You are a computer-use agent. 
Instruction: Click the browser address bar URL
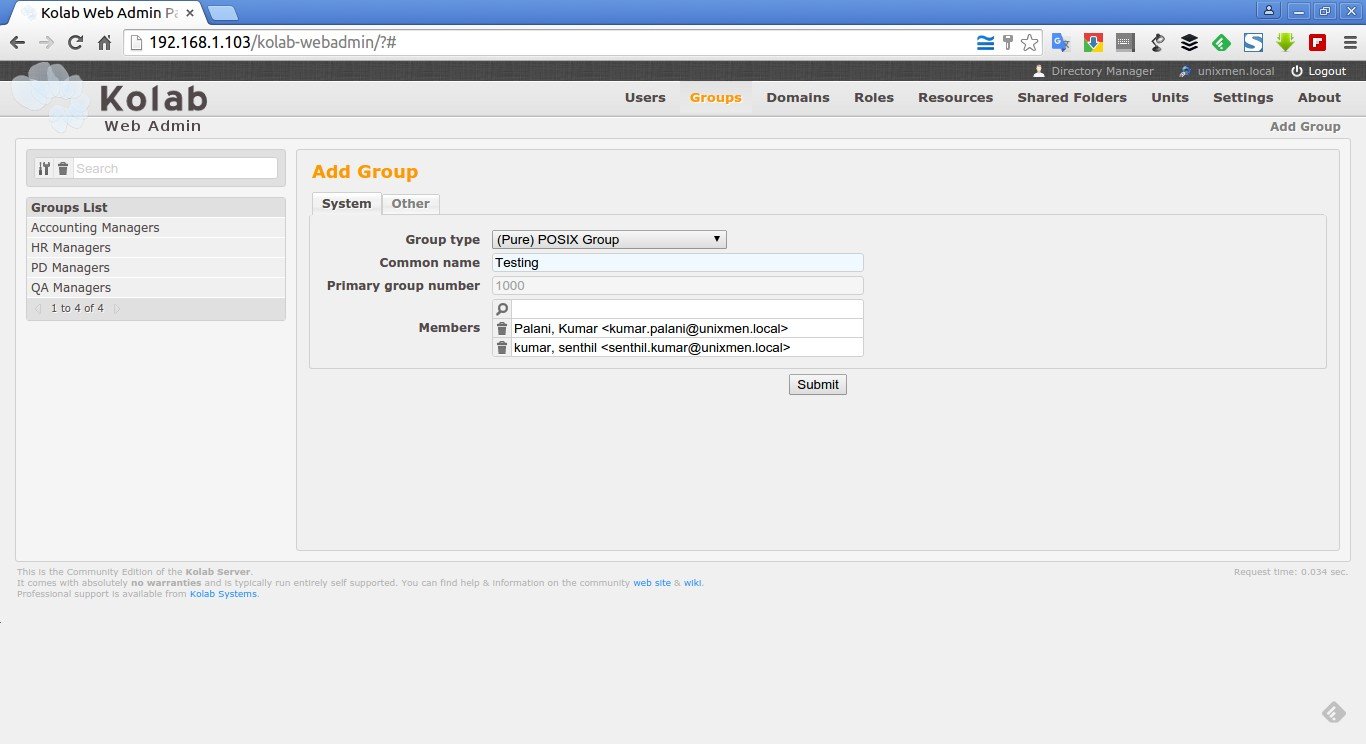275,43
